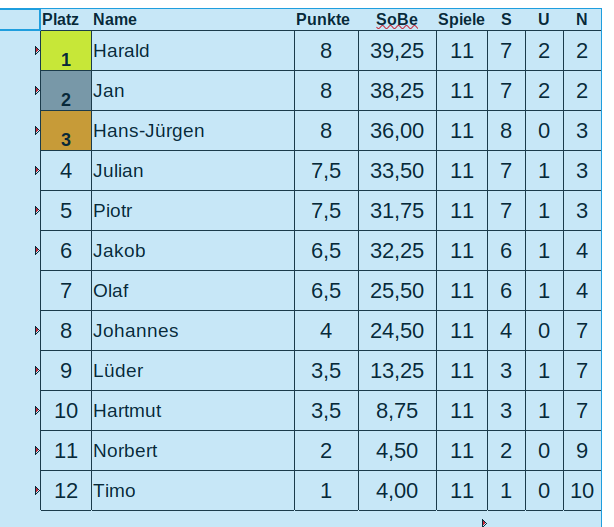Click the Platz column header
This screenshot has height=527, width=614.
pyautogui.click(x=61, y=19)
